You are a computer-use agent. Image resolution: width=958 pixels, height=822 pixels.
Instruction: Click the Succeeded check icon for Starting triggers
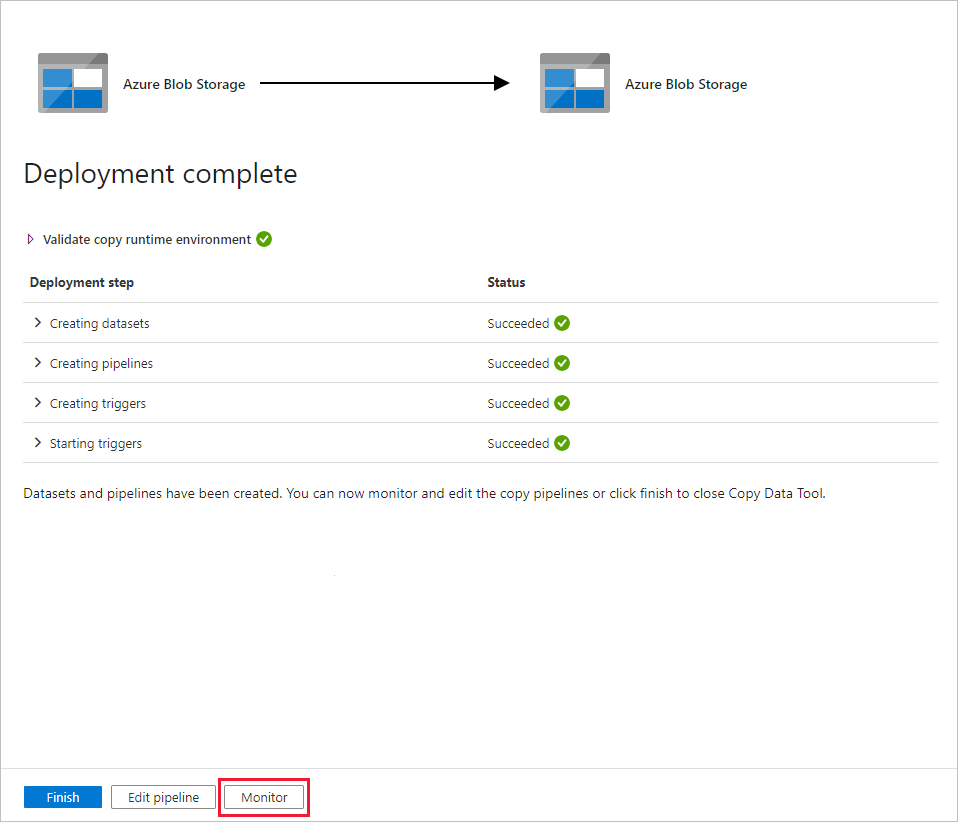point(561,443)
